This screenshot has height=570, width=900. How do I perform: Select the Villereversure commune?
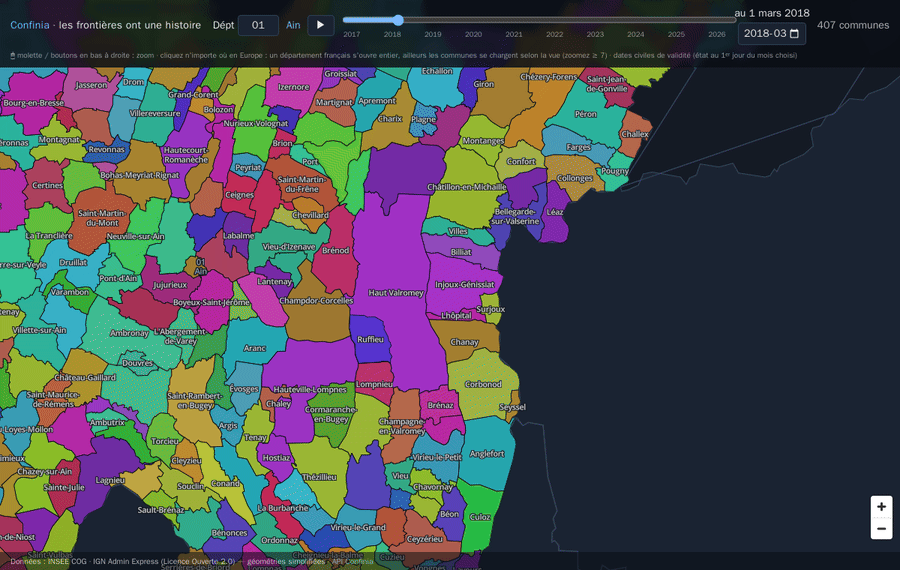154,114
